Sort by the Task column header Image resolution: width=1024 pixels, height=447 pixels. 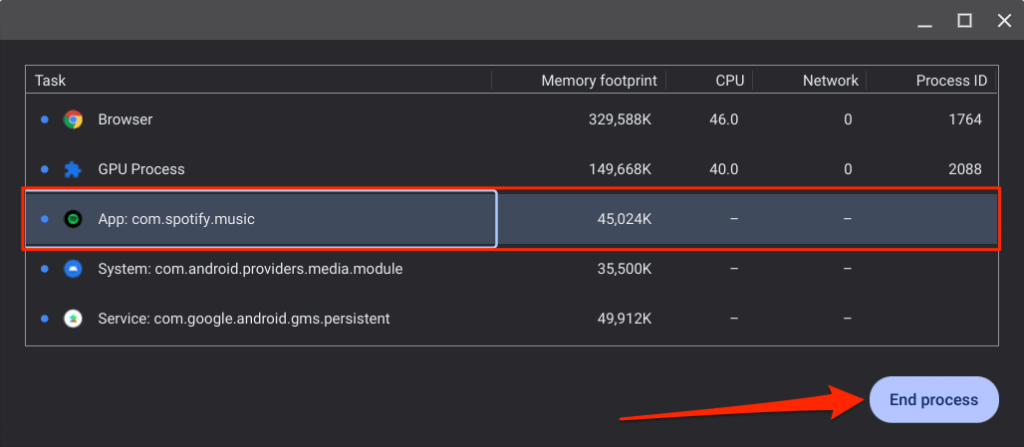(50, 81)
